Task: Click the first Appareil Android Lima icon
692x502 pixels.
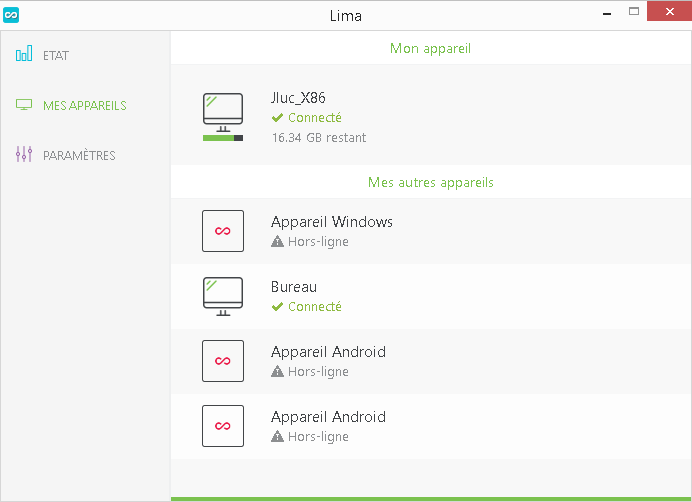Action: 223,361
